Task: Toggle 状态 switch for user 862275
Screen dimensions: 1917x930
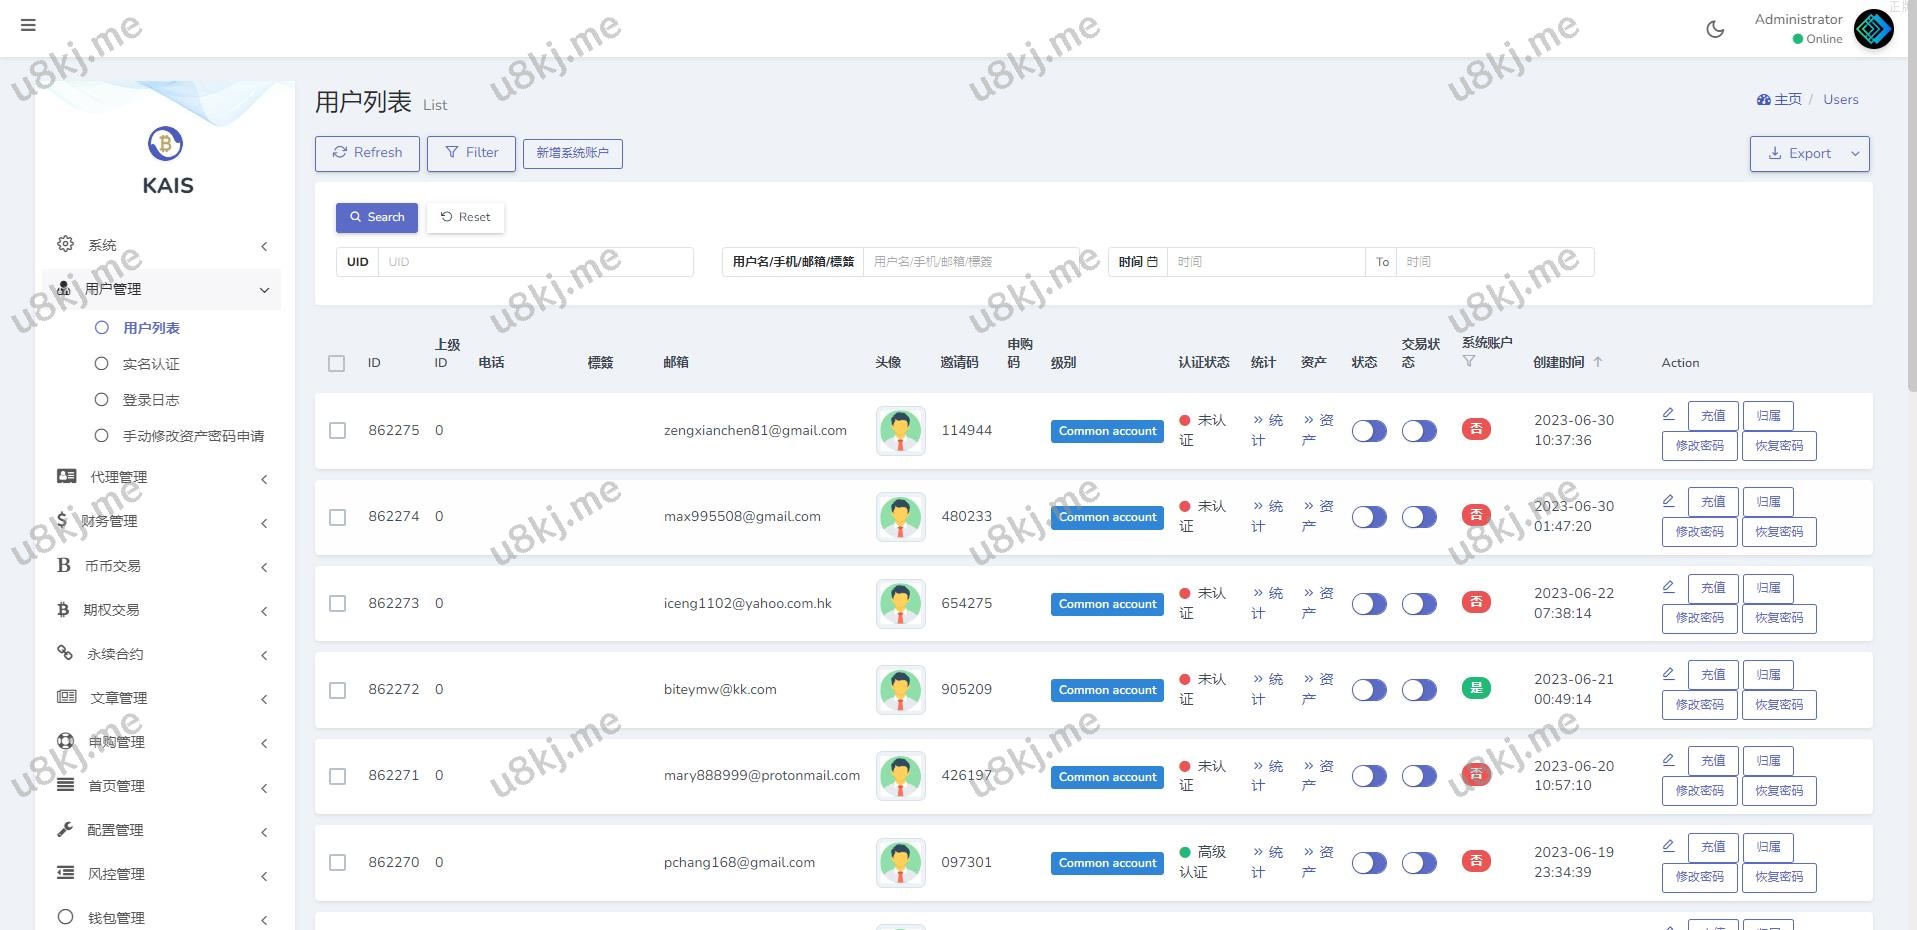Action: [1369, 431]
